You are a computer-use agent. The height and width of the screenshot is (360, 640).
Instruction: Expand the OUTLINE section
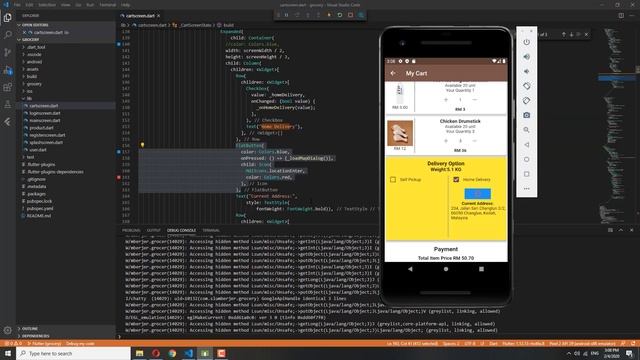[30, 329]
